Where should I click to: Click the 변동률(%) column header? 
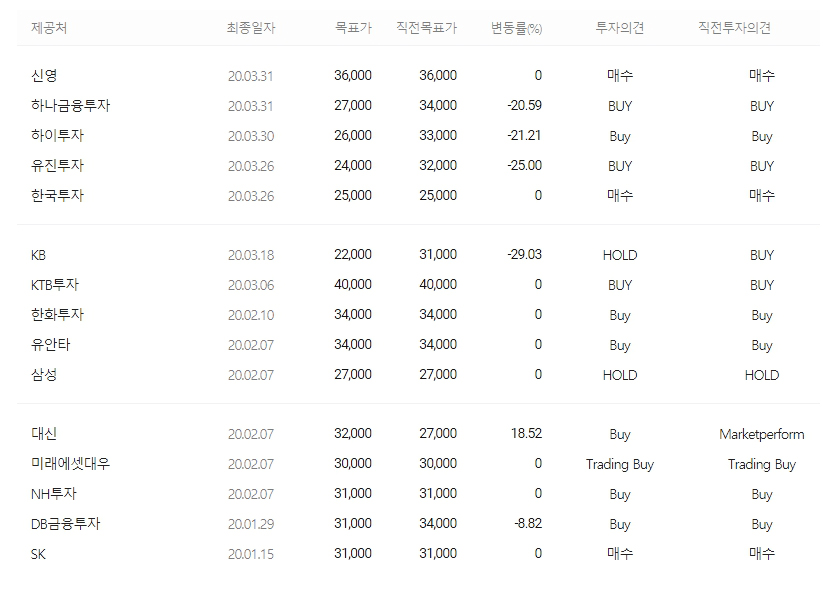pos(517,28)
